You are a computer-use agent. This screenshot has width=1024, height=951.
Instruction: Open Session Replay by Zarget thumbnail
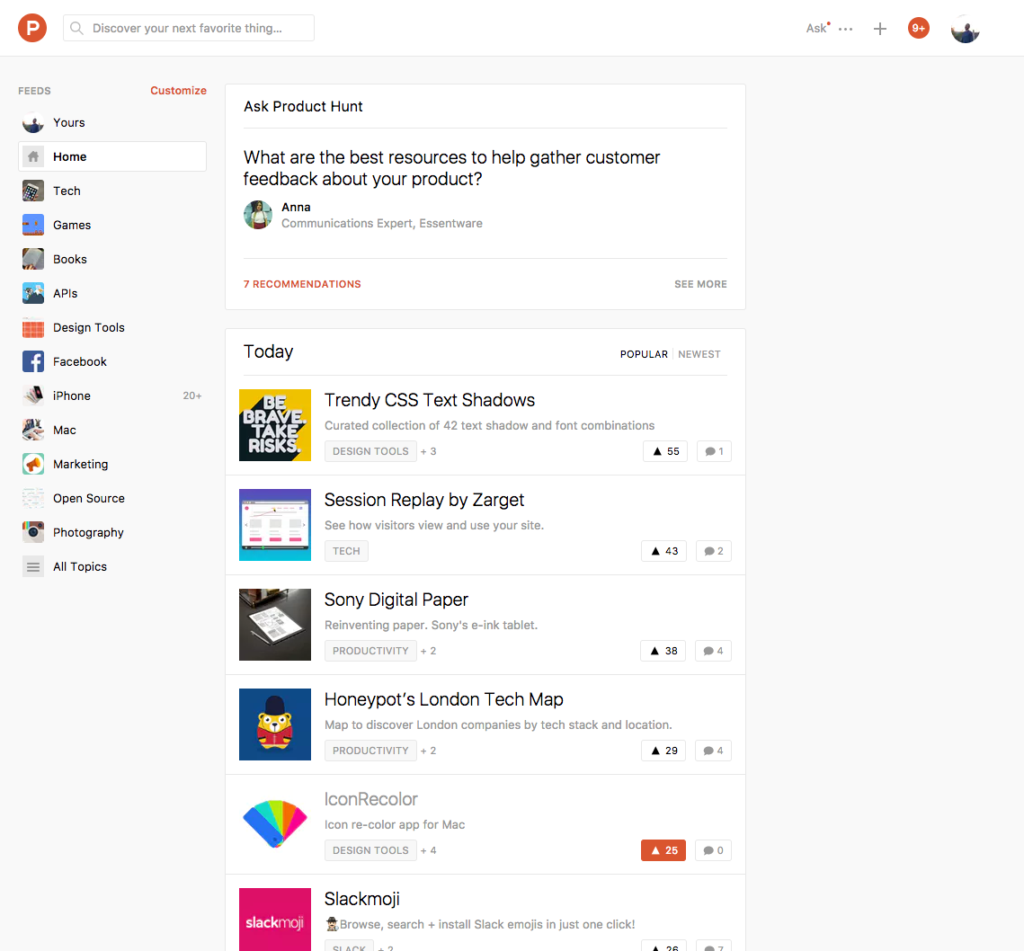(275, 525)
